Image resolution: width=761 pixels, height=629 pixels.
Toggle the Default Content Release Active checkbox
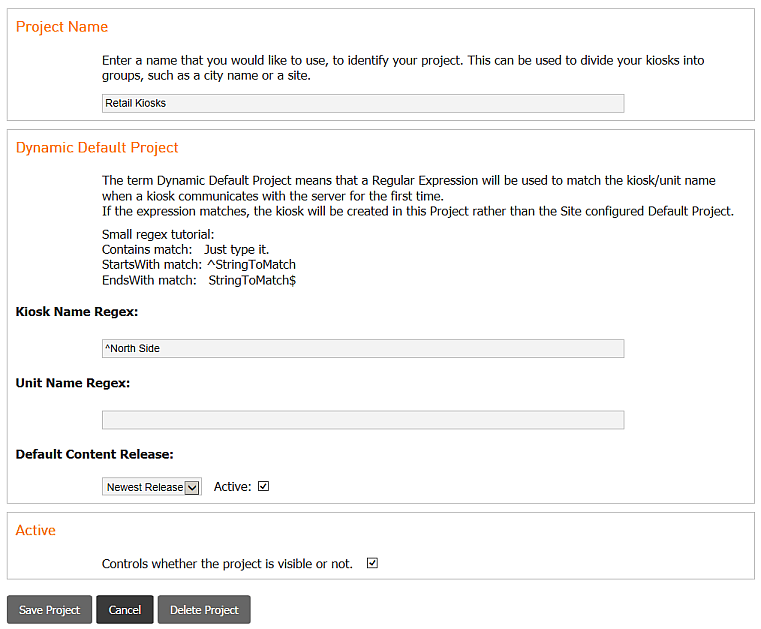coord(264,486)
